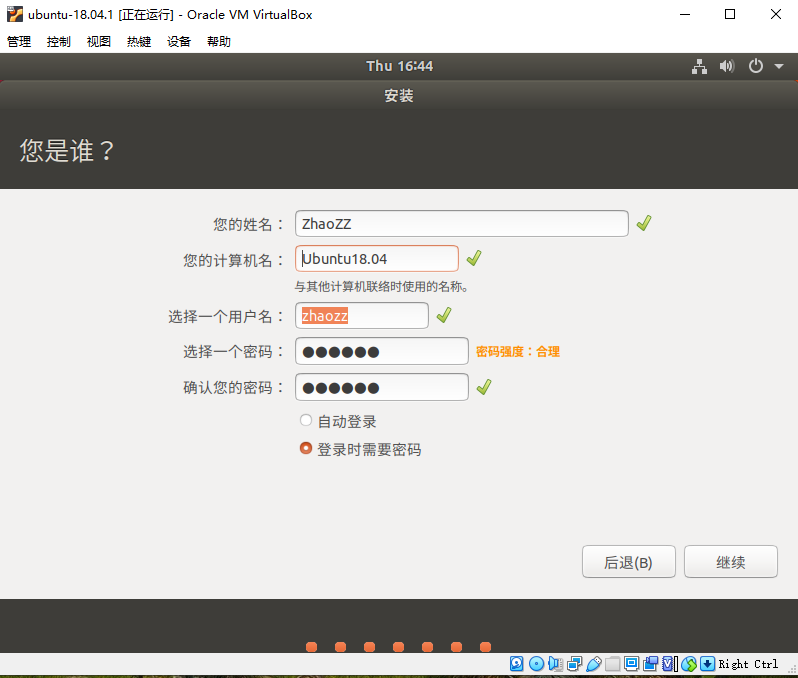The image size is (798, 678).
Task: Open the system menu dropdown arrow
Action: (x=779, y=66)
